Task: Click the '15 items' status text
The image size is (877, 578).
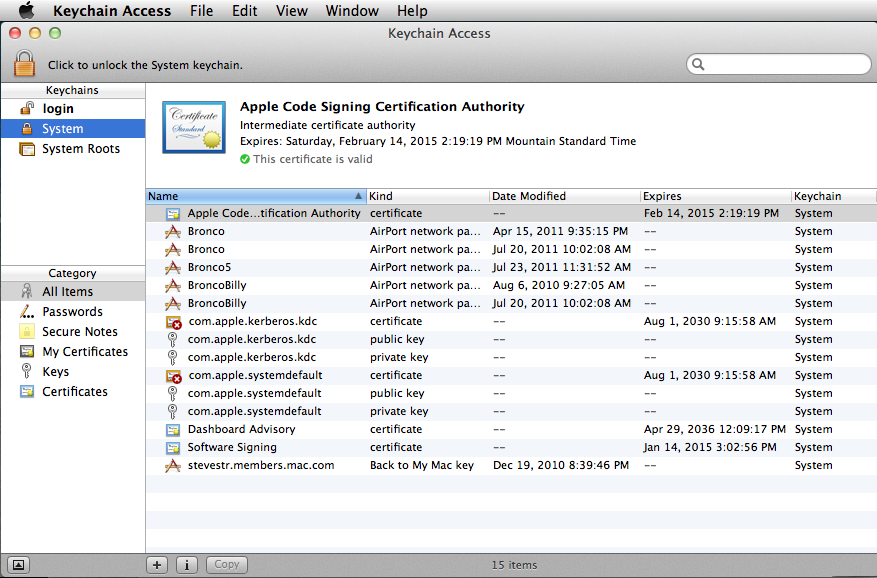Action: [514, 565]
